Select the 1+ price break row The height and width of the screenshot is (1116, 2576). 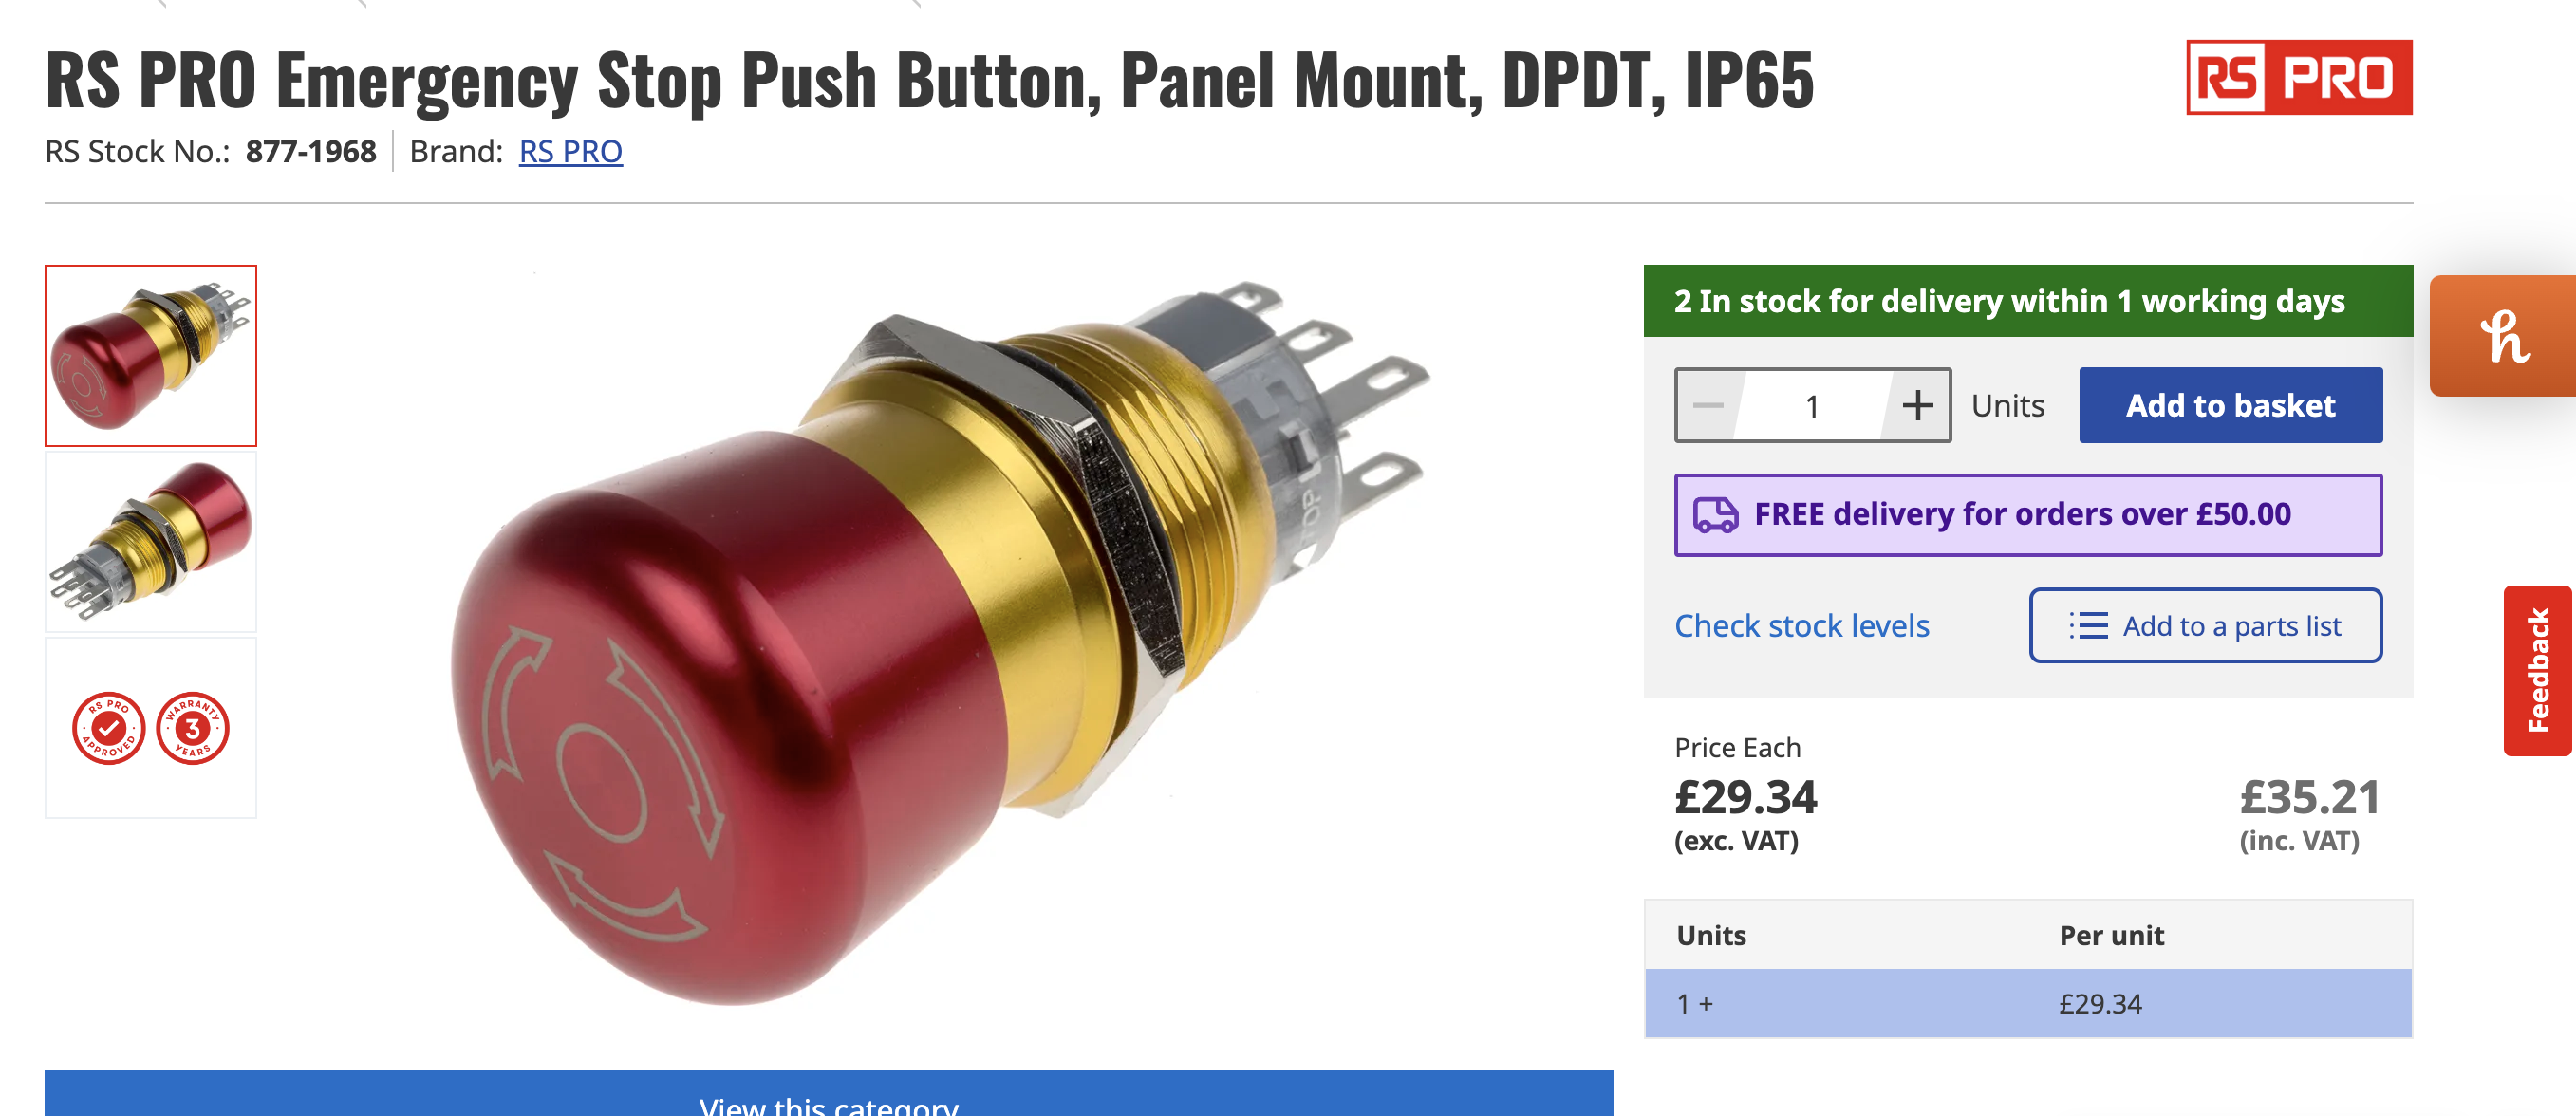pos(2028,1004)
